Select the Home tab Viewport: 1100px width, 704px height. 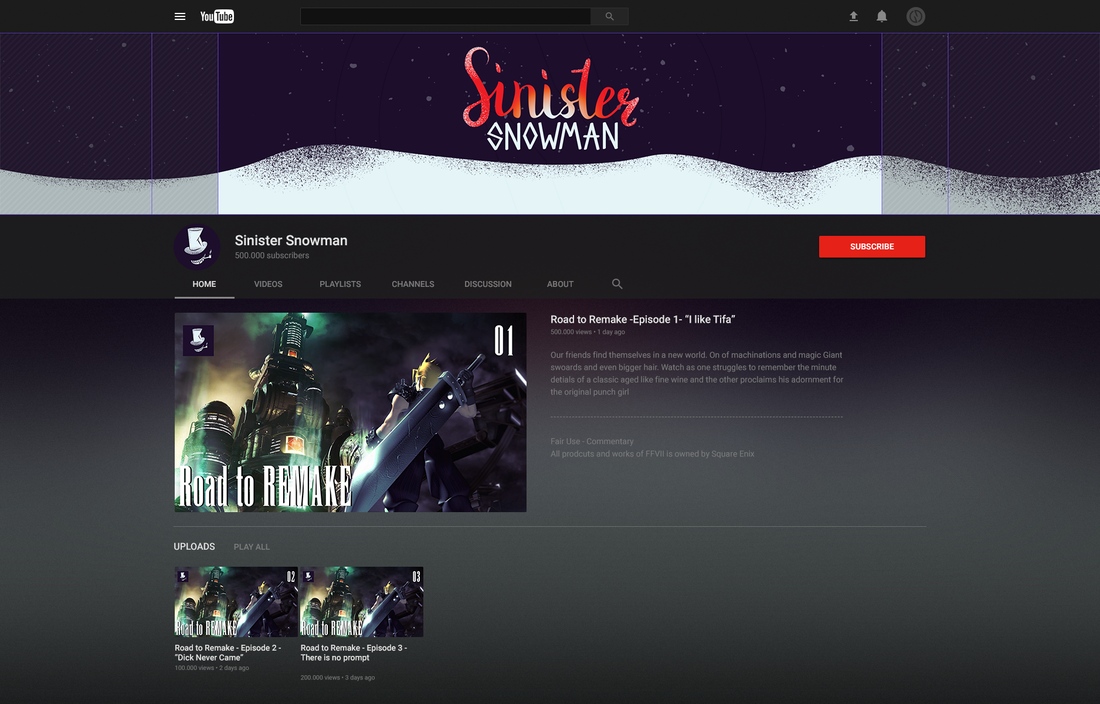204,284
